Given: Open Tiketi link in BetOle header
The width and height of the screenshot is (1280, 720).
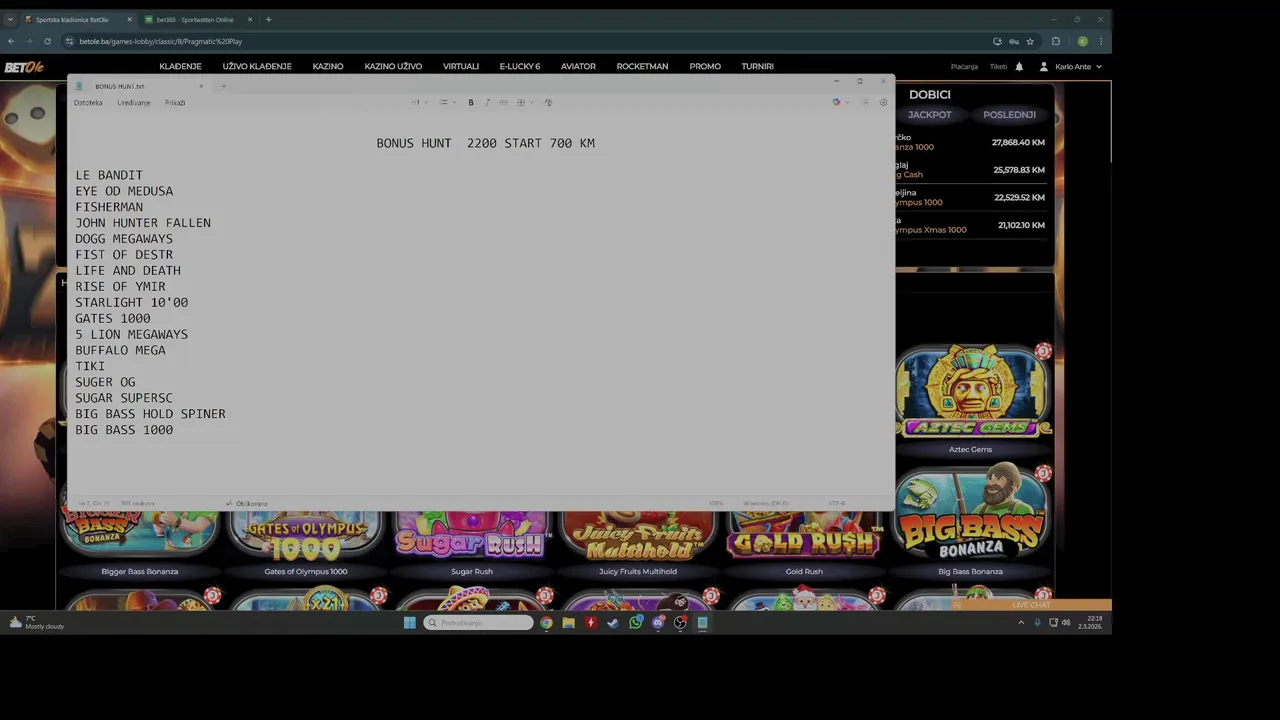Looking at the screenshot, I should (998, 67).
